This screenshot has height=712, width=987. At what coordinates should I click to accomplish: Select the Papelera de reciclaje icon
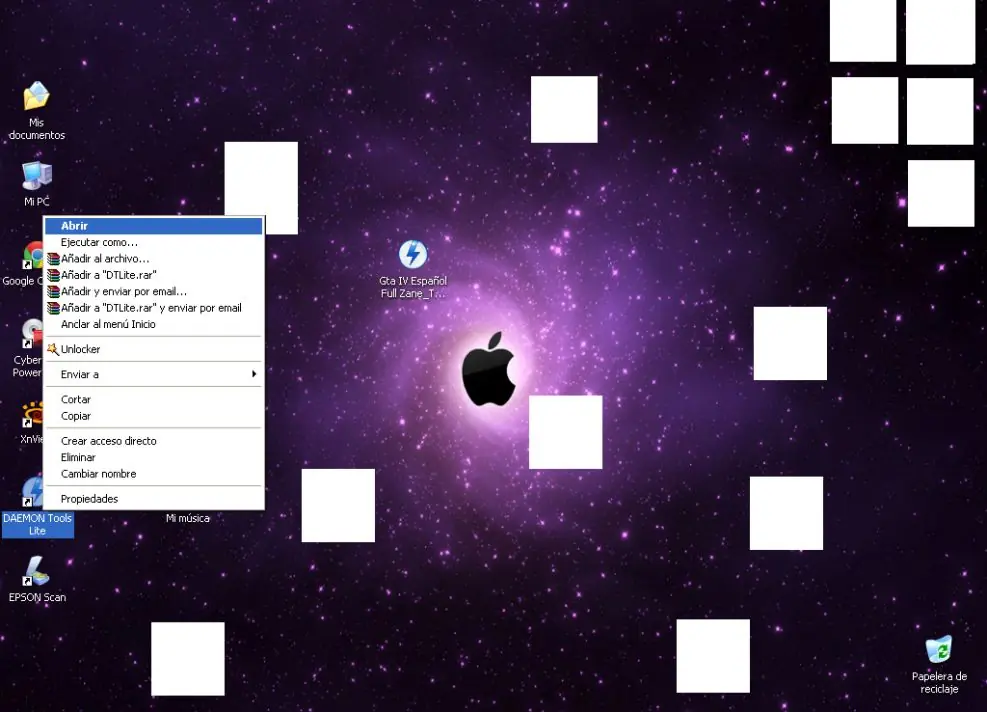point(939,650)
